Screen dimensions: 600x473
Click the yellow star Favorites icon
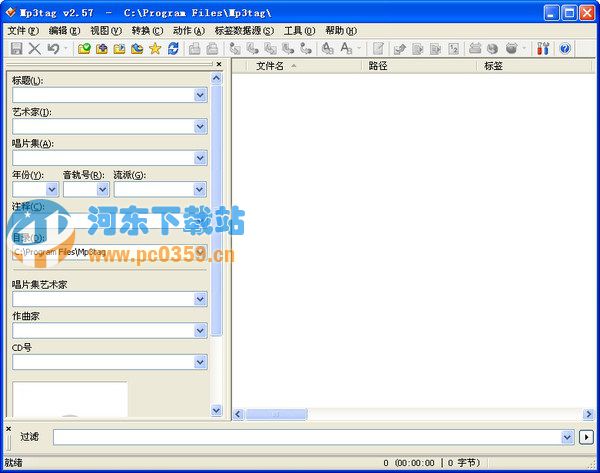(x=155, y=49)
